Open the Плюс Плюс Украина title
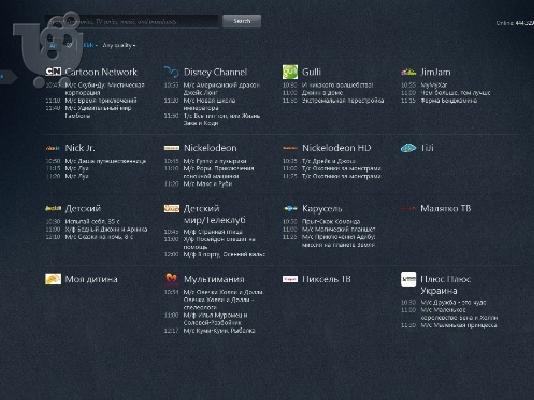534x400 pixels. 445,285
